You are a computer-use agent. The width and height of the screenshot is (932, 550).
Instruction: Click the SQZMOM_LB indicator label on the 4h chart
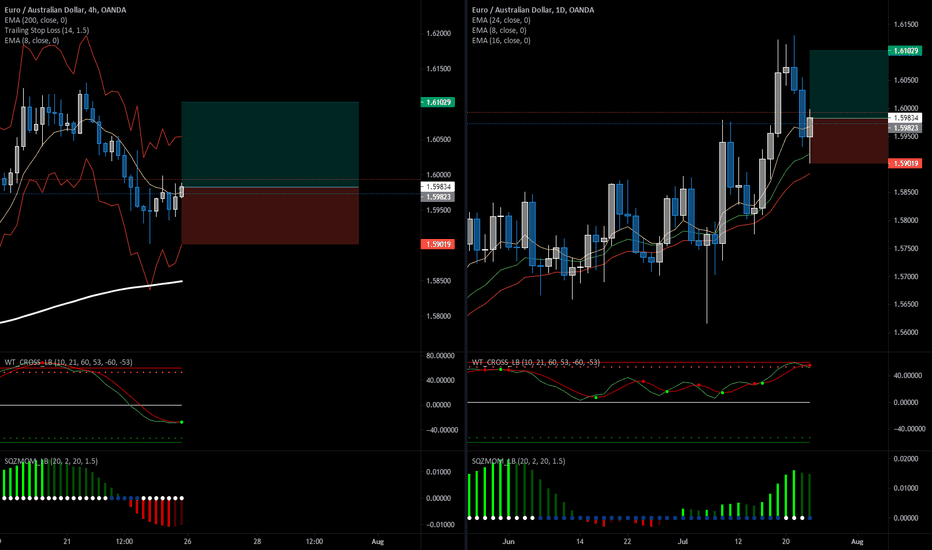pos(51,461)
